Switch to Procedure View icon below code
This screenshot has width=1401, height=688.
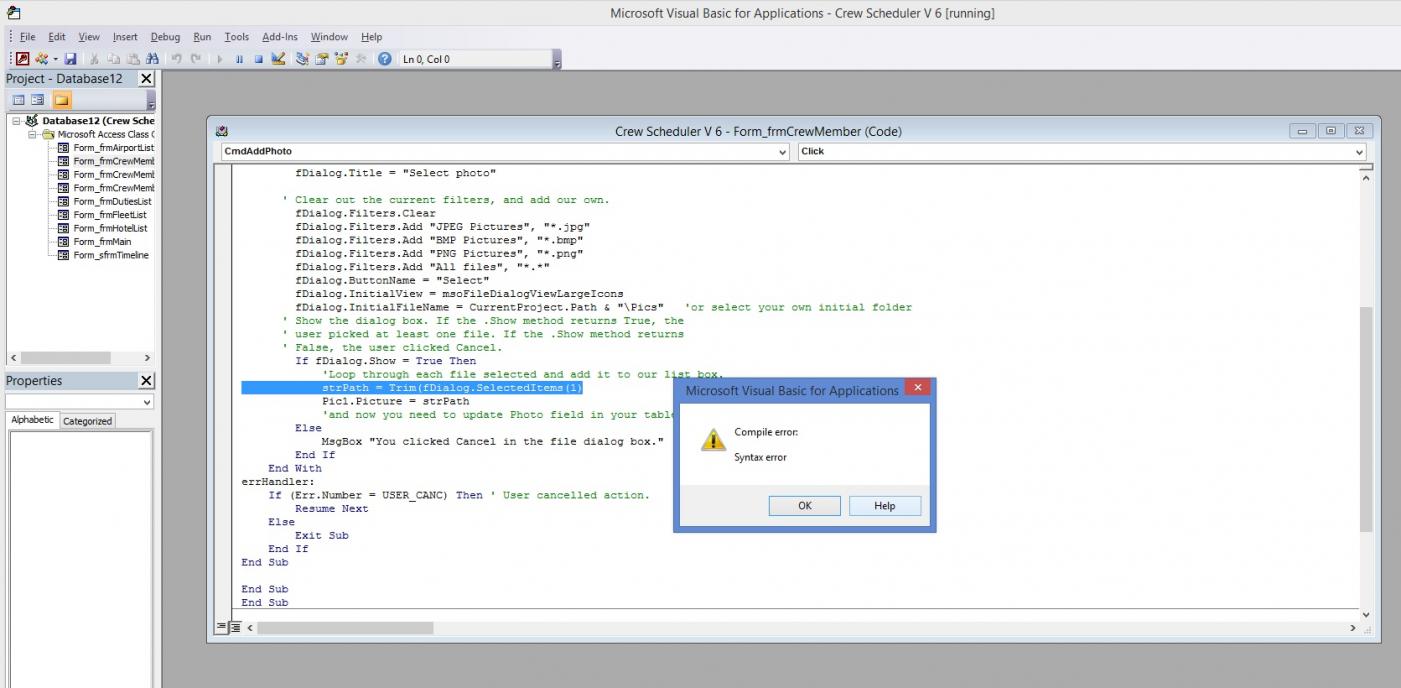(x=222, y=627)
